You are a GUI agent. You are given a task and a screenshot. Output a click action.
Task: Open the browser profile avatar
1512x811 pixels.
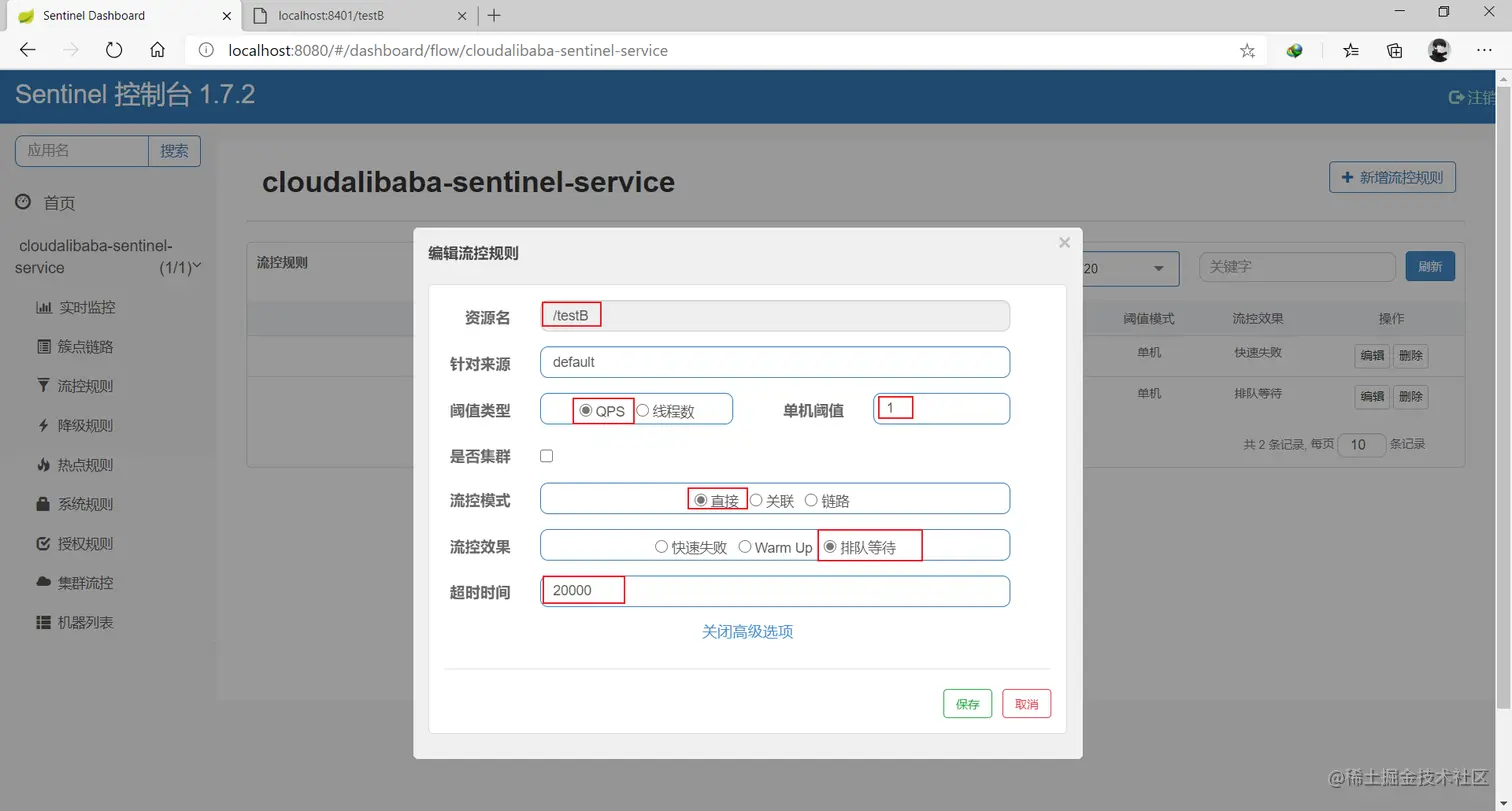[x=1439, y=50]
